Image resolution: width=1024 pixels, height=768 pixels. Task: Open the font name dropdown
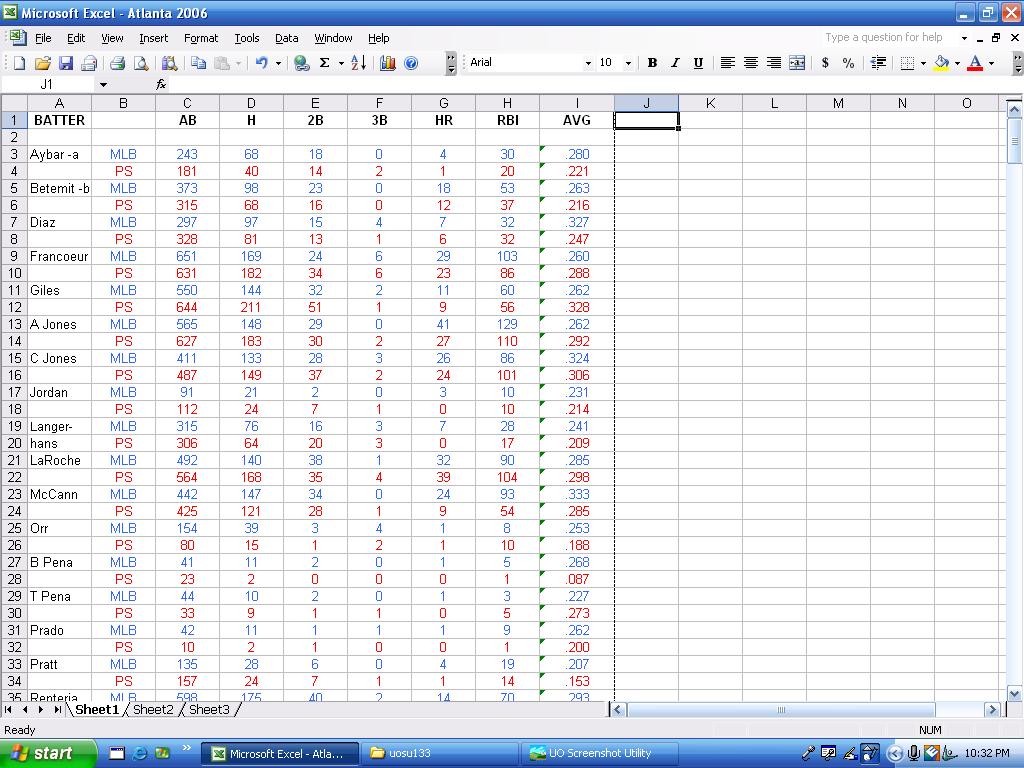(x=588, y=63)
